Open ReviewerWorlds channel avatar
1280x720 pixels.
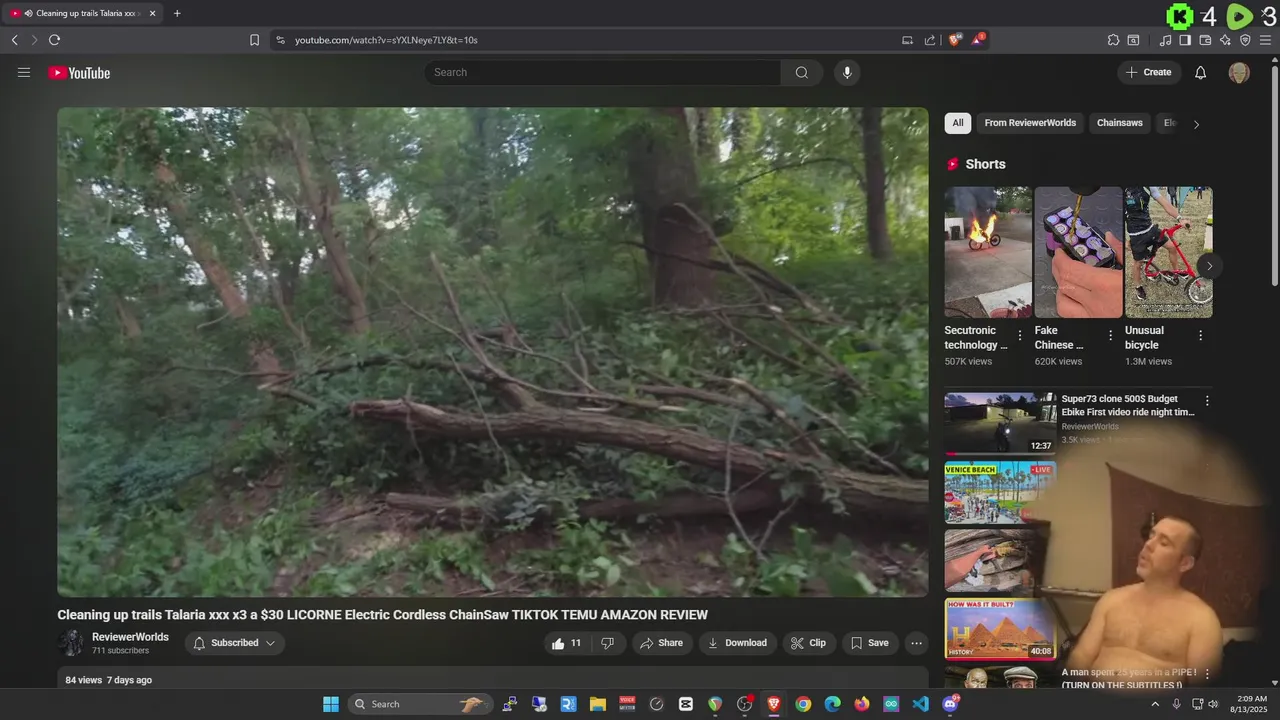[71, 643]
